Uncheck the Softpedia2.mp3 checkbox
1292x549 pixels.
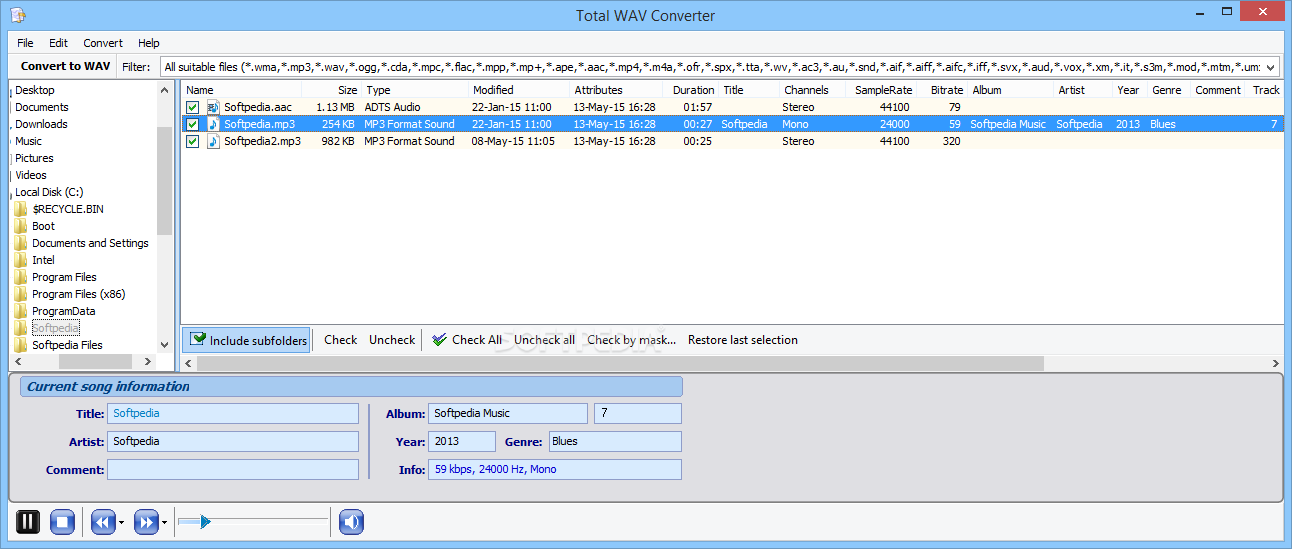point(193,141)
